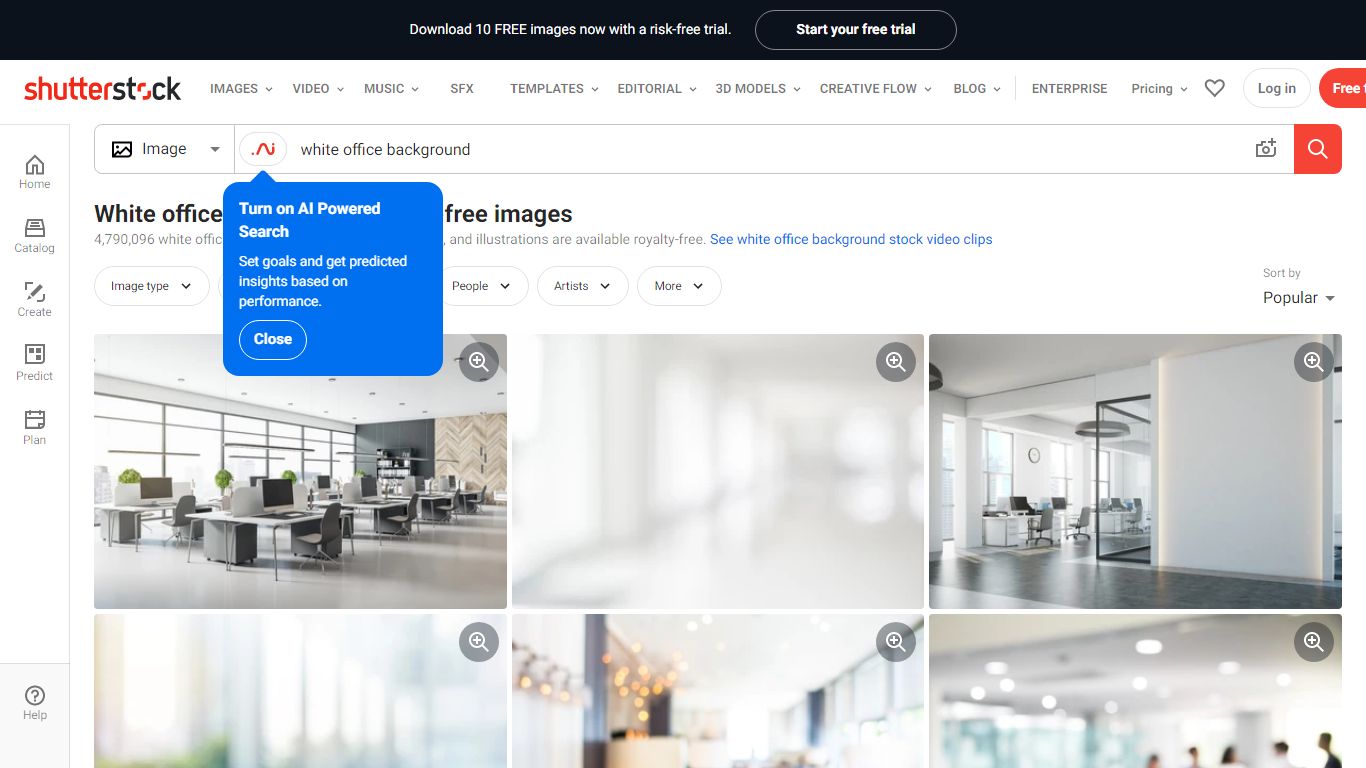Image resolution: width=1366 pixels, height=768 pixels.
Task: Open the Plan sidebar icon
Action: point(34,428)
